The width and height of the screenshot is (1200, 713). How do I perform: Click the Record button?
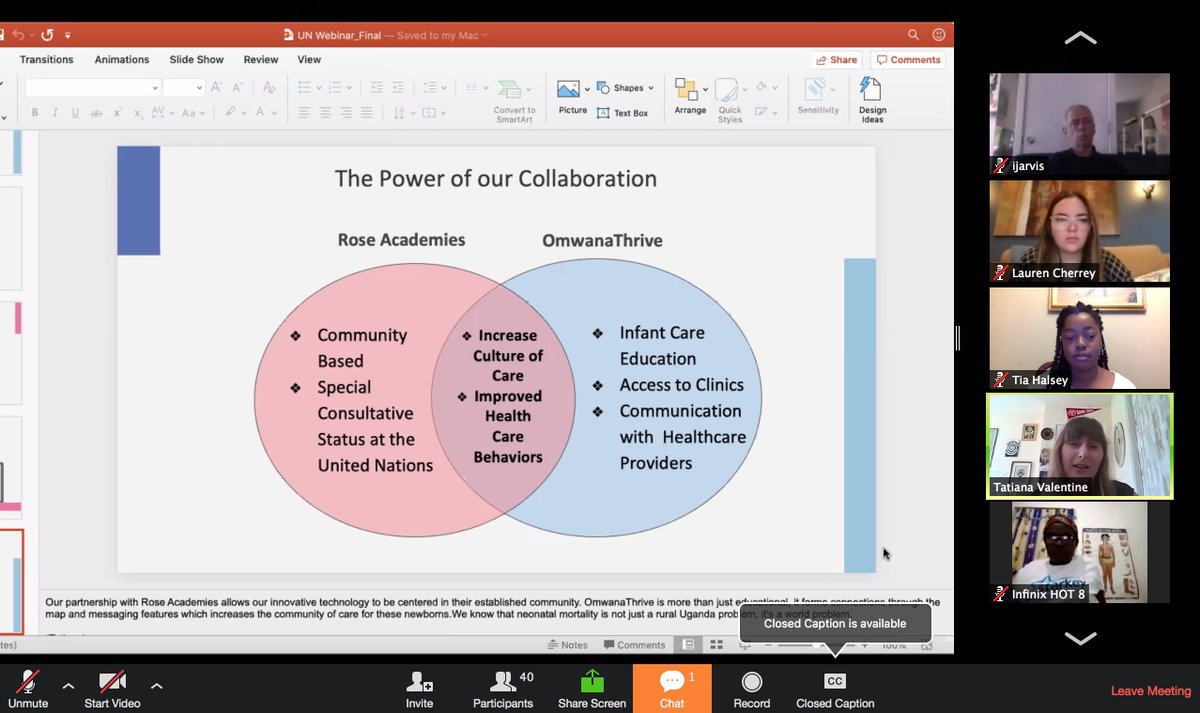752,690
